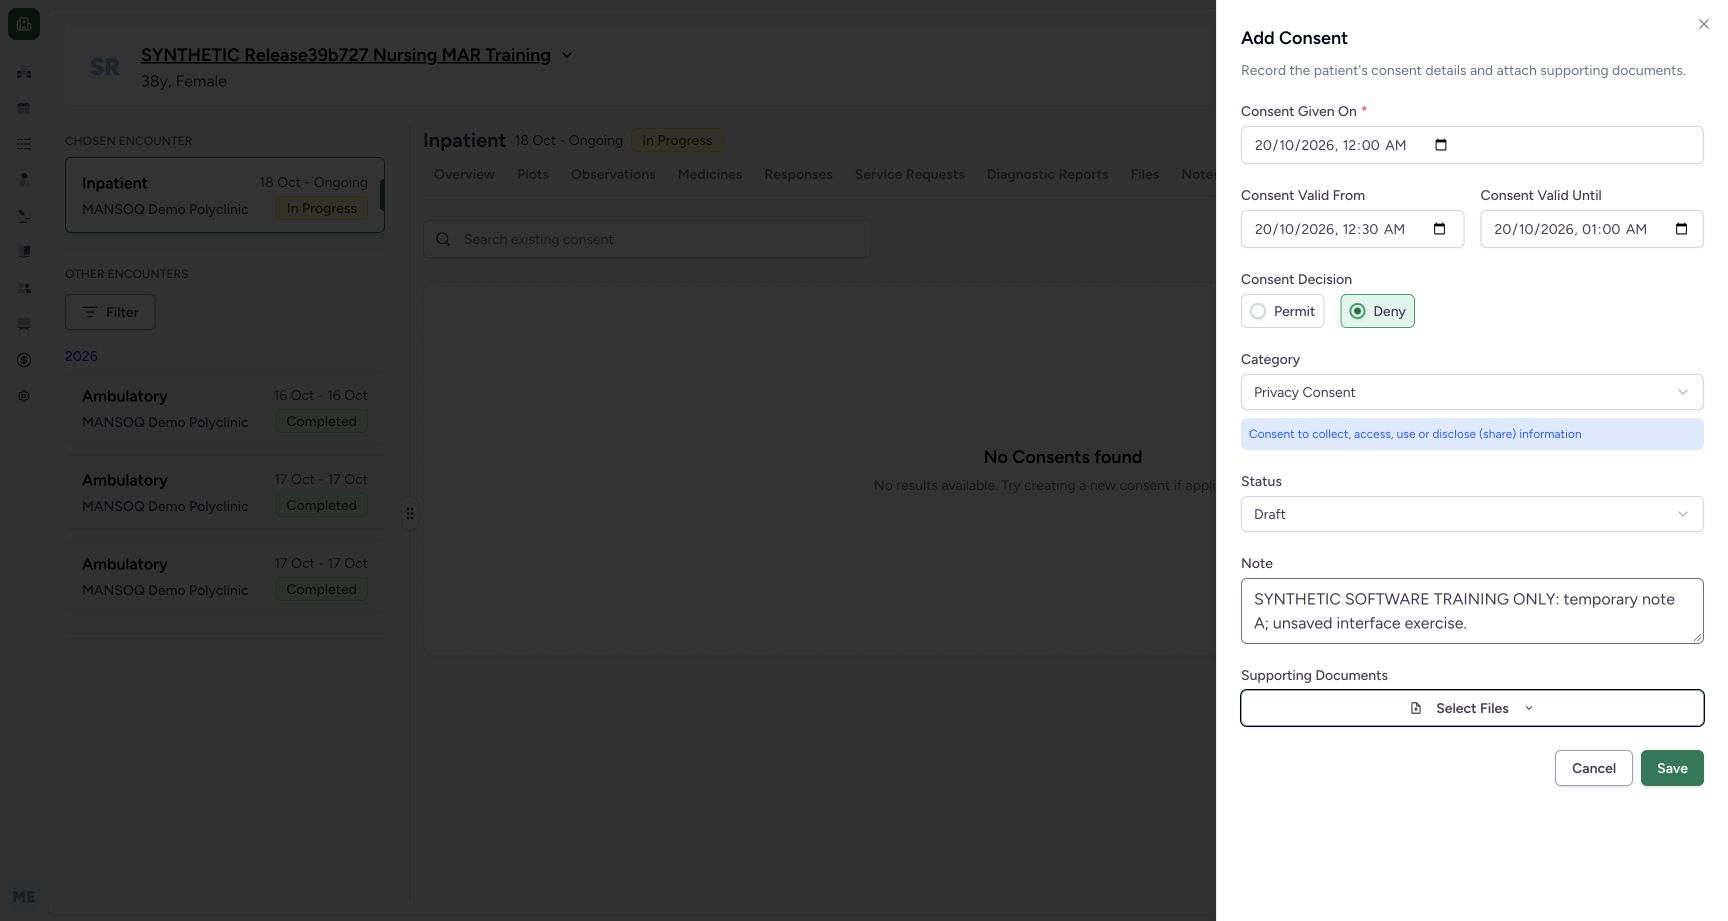Click the Plots tab
The image size is (1728, 921).
(x=533, y=174)
